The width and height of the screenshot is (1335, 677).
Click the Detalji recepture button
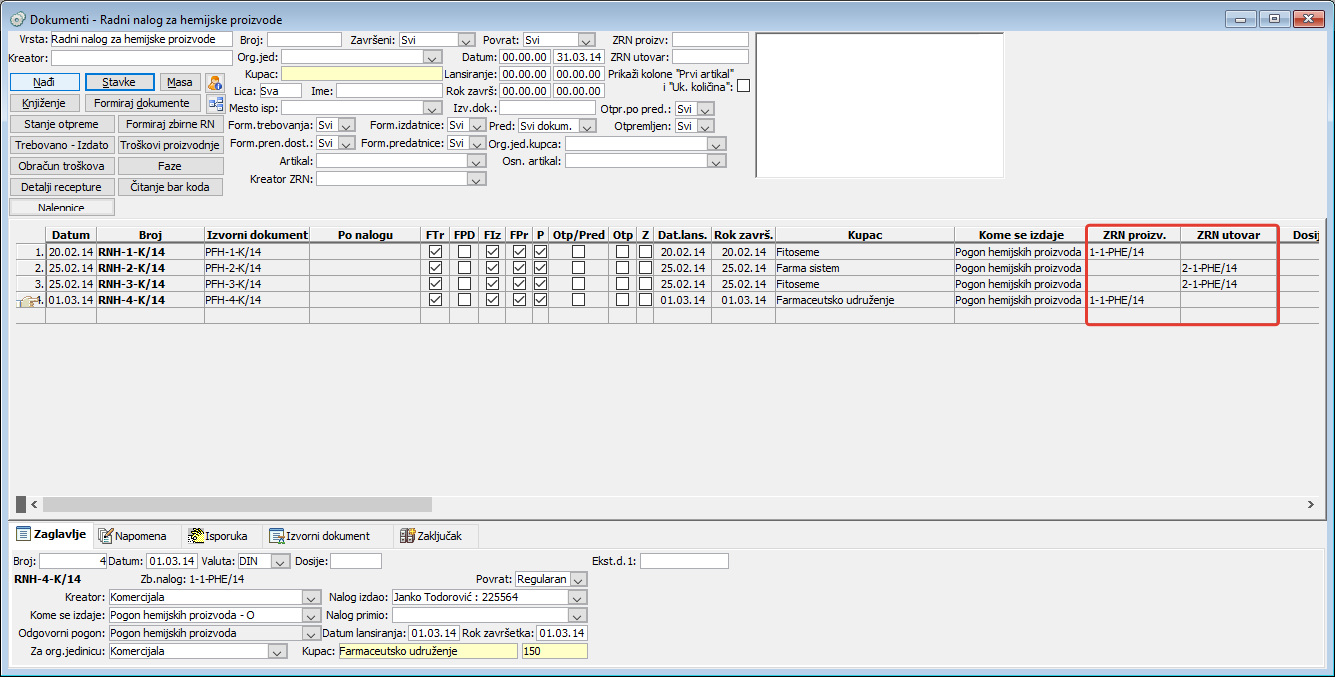(x=62, y=187)
